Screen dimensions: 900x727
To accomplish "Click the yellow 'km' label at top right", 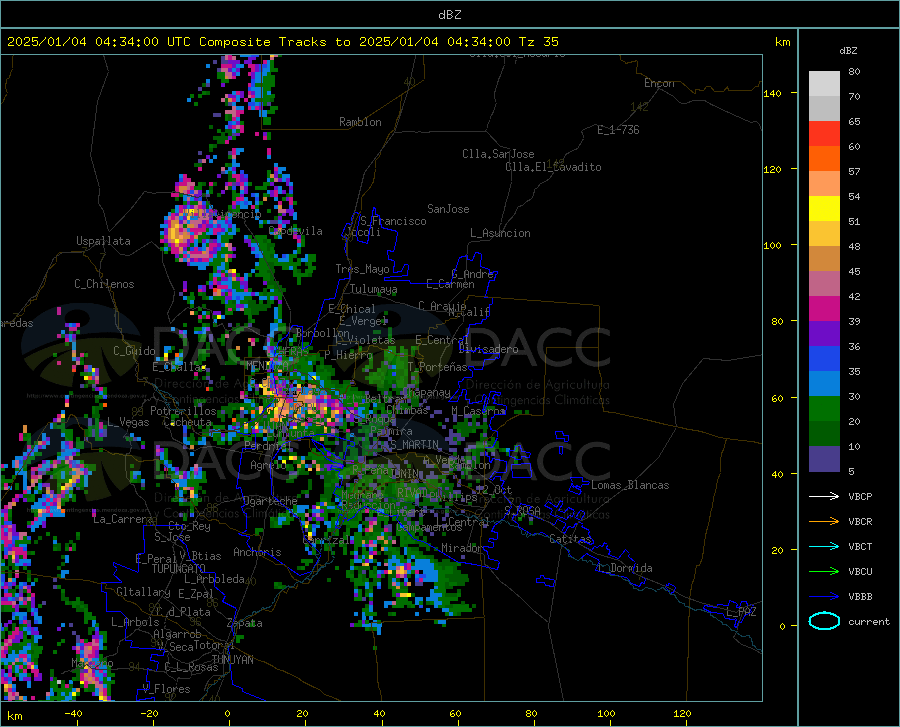I will (782, 42).
